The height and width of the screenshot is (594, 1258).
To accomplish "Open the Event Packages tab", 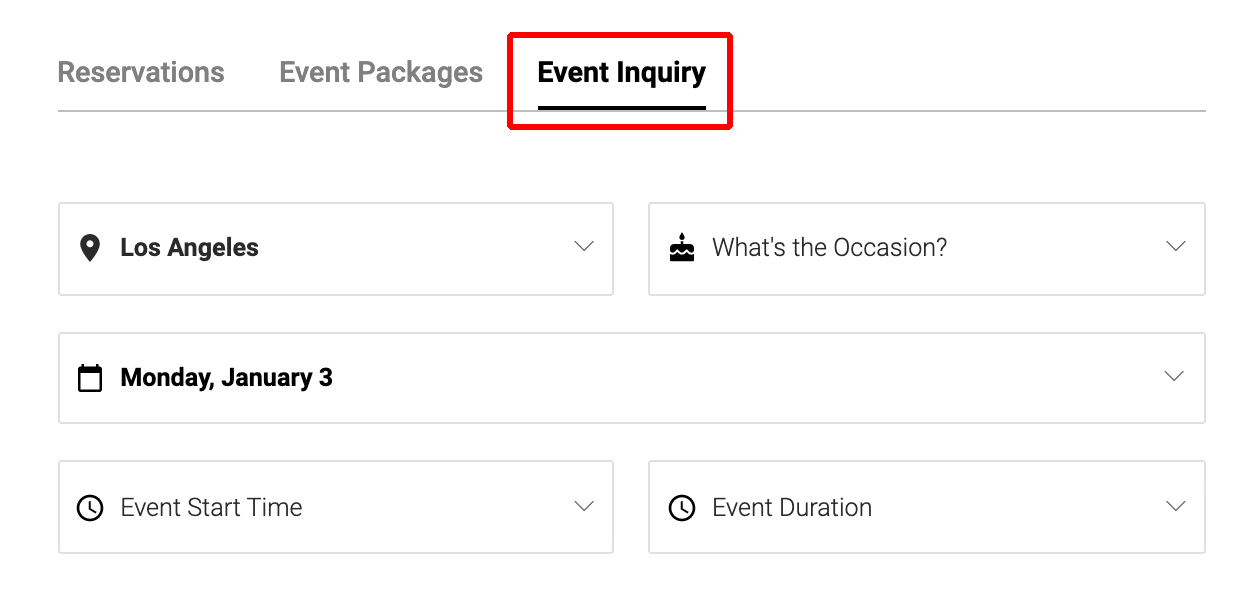I will [381, 73].
